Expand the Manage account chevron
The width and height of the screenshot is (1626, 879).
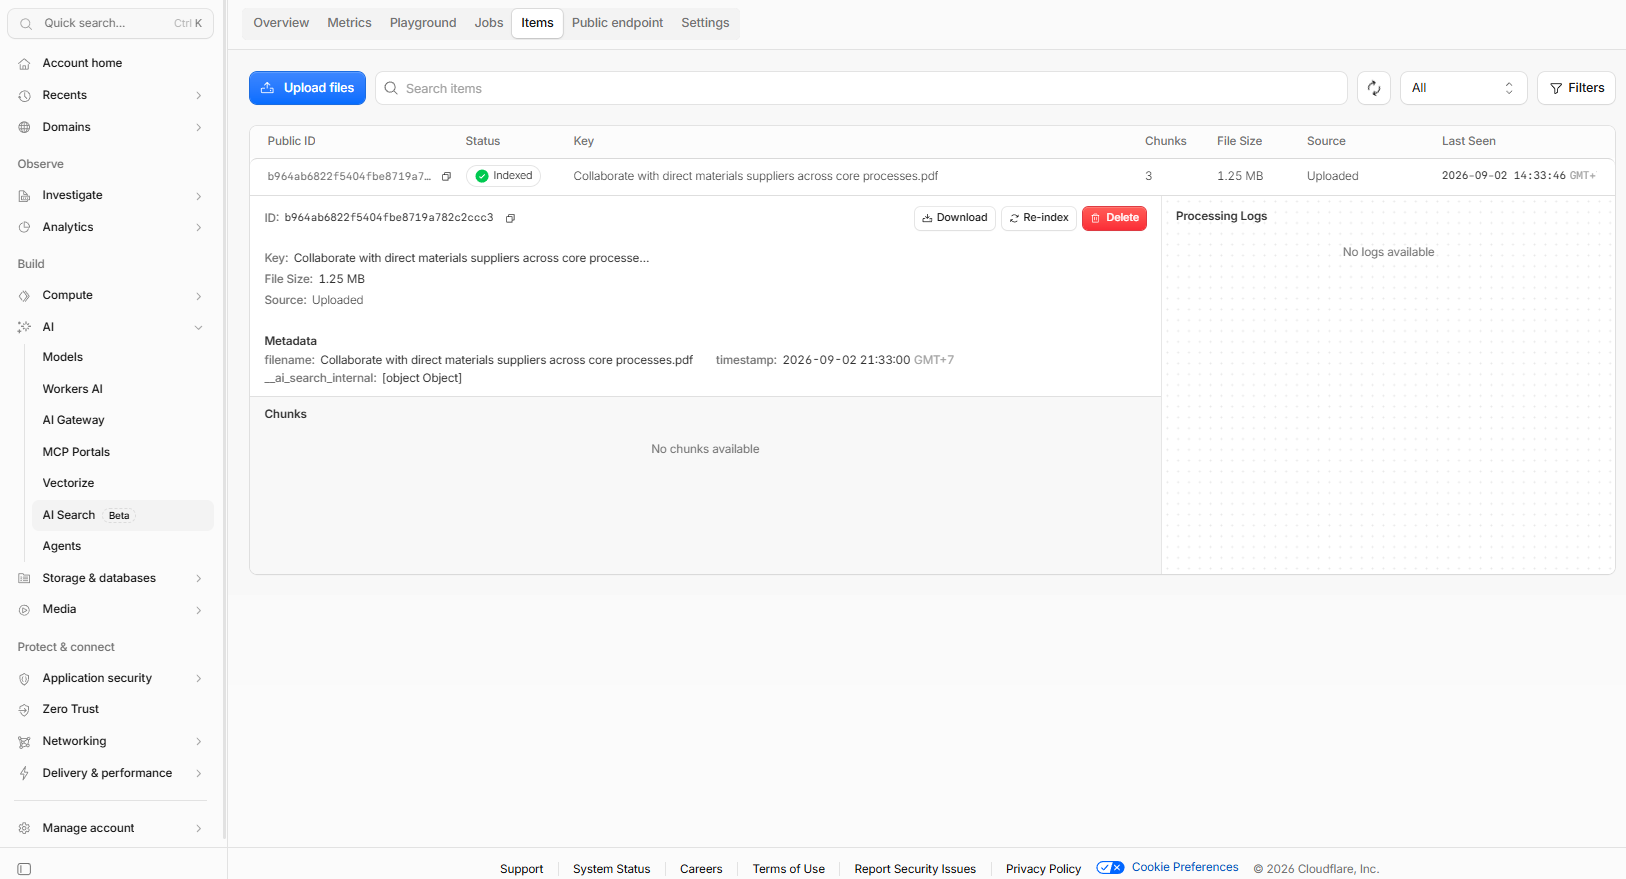click(199, 829)
